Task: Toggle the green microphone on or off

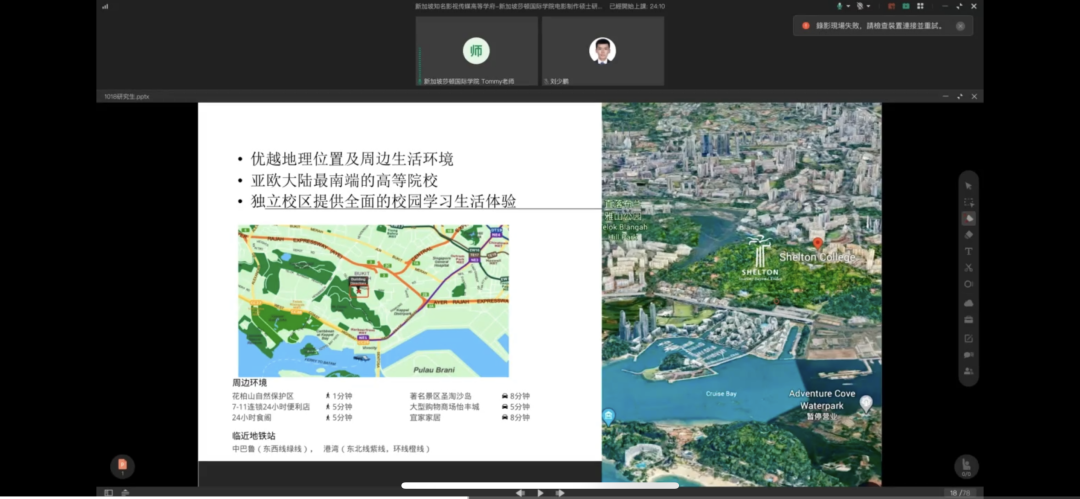Action: point(839,6)
